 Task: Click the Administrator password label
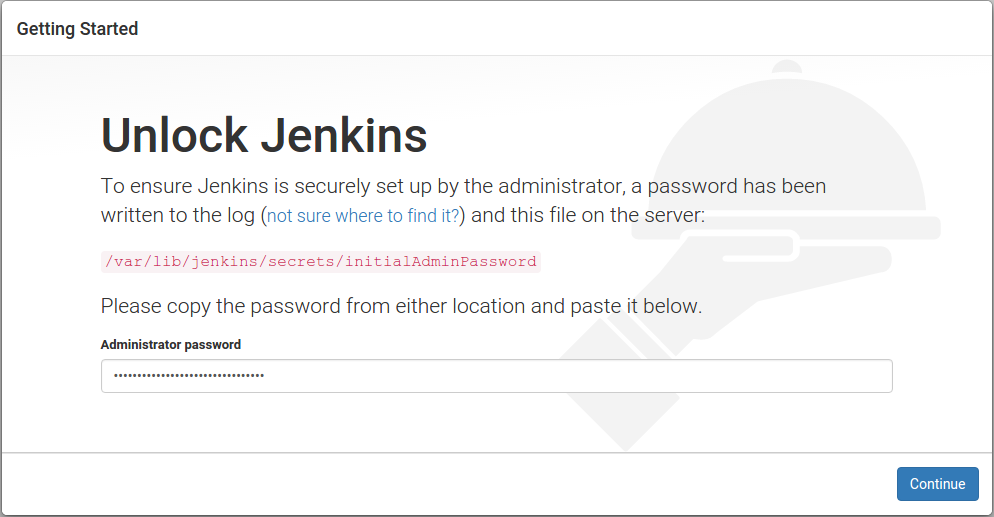171,345
